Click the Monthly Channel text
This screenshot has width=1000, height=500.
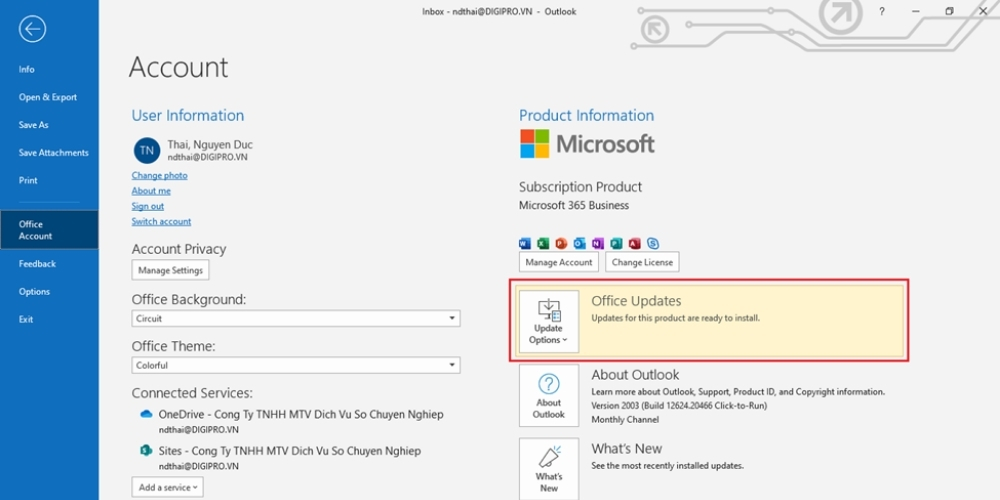click(625, 420)
